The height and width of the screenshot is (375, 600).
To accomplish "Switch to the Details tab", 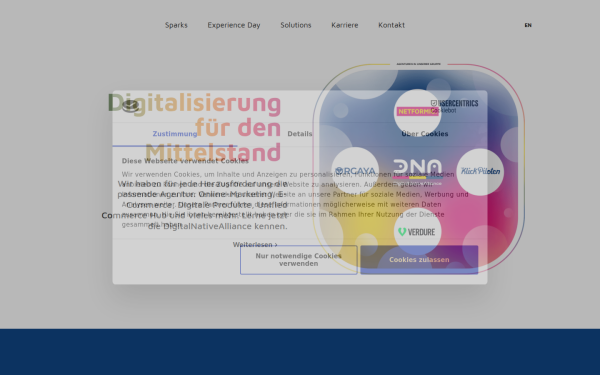I will (300, 134).
